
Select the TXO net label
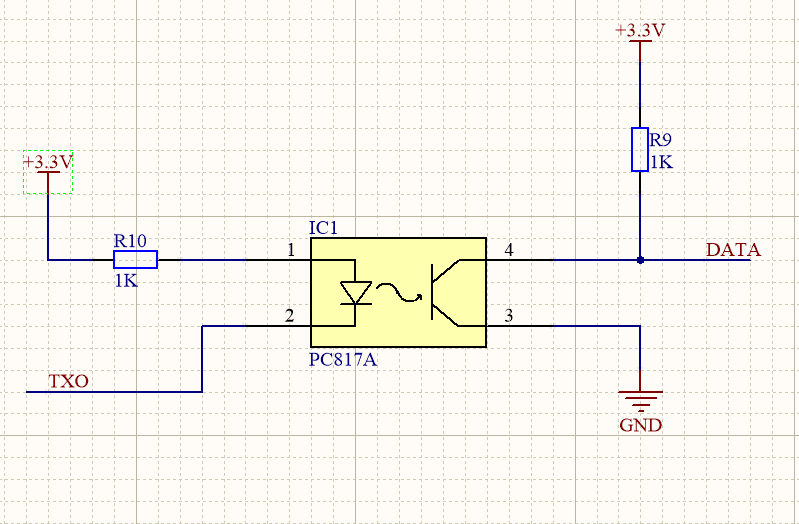pyautogui.click(x=69, y=381)
